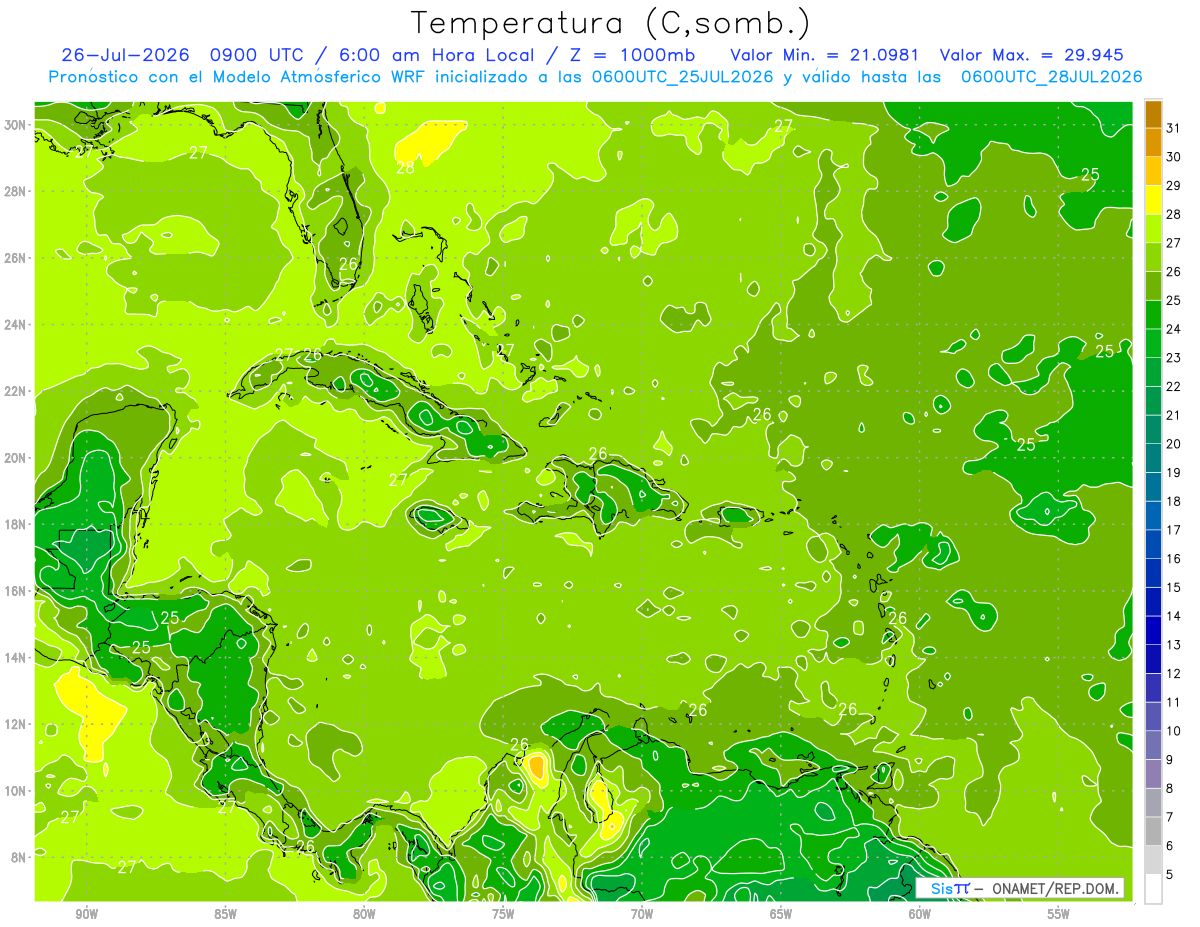This screenshot has width=1200, height=927.
Task: Click the title "Temperatura (C,somb.)"
Action: (x=611, y=24)
